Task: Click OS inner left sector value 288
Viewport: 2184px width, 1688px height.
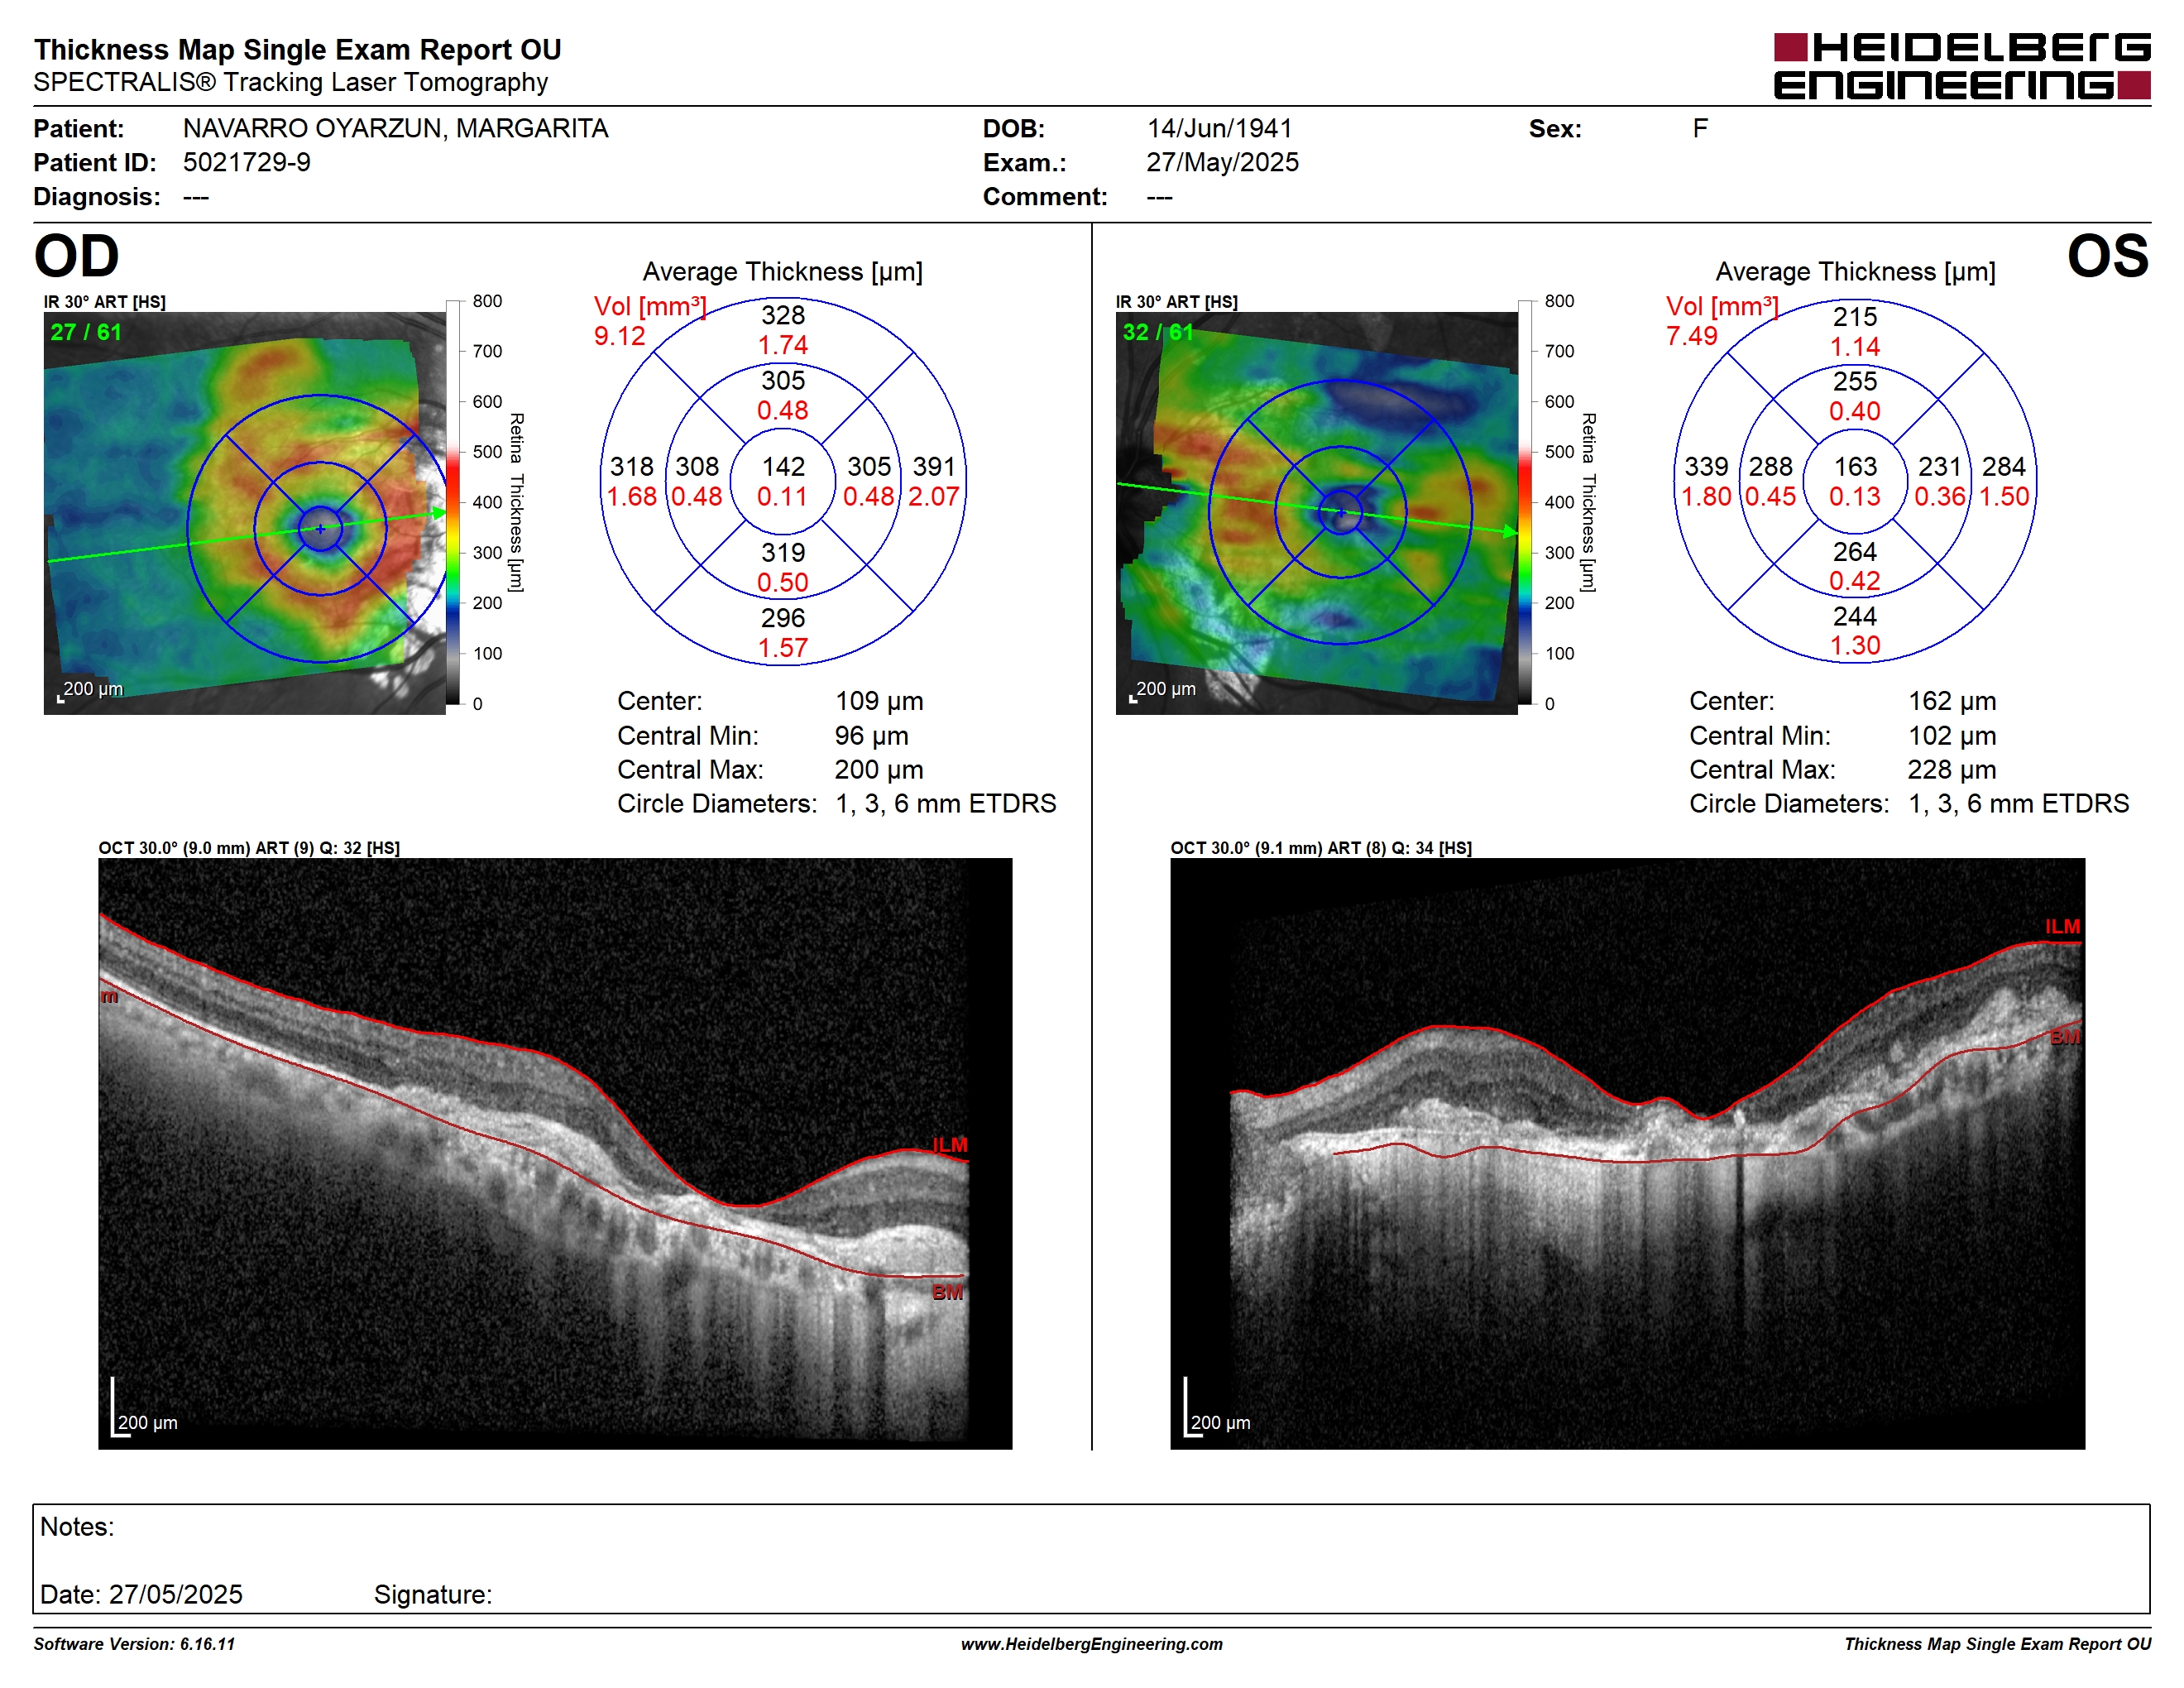Action: pyautogui.click(x=1771, y=467)
